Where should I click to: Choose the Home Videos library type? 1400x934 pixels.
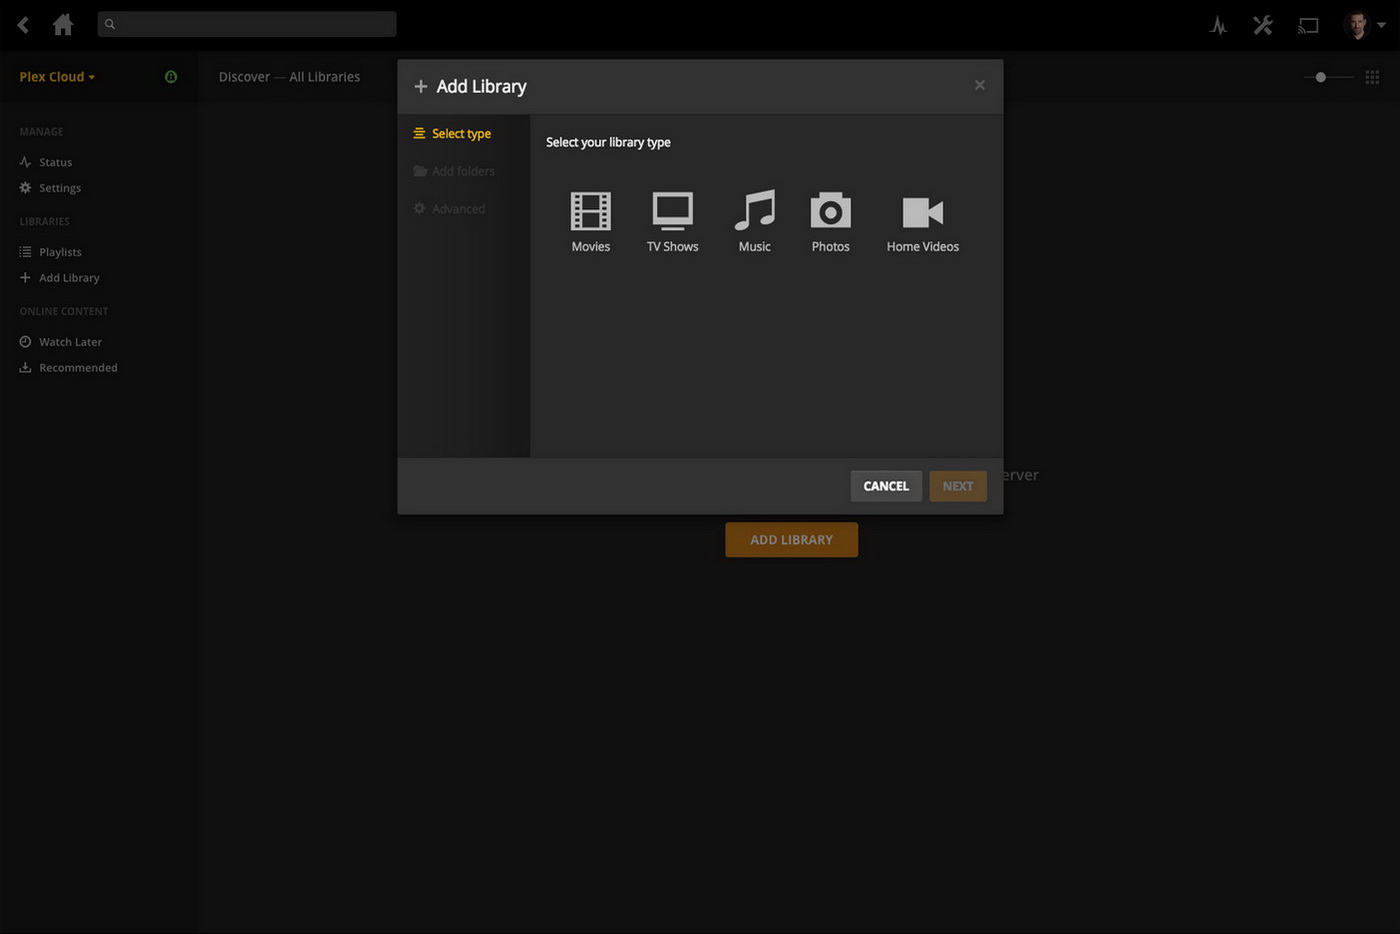[922, 222]
